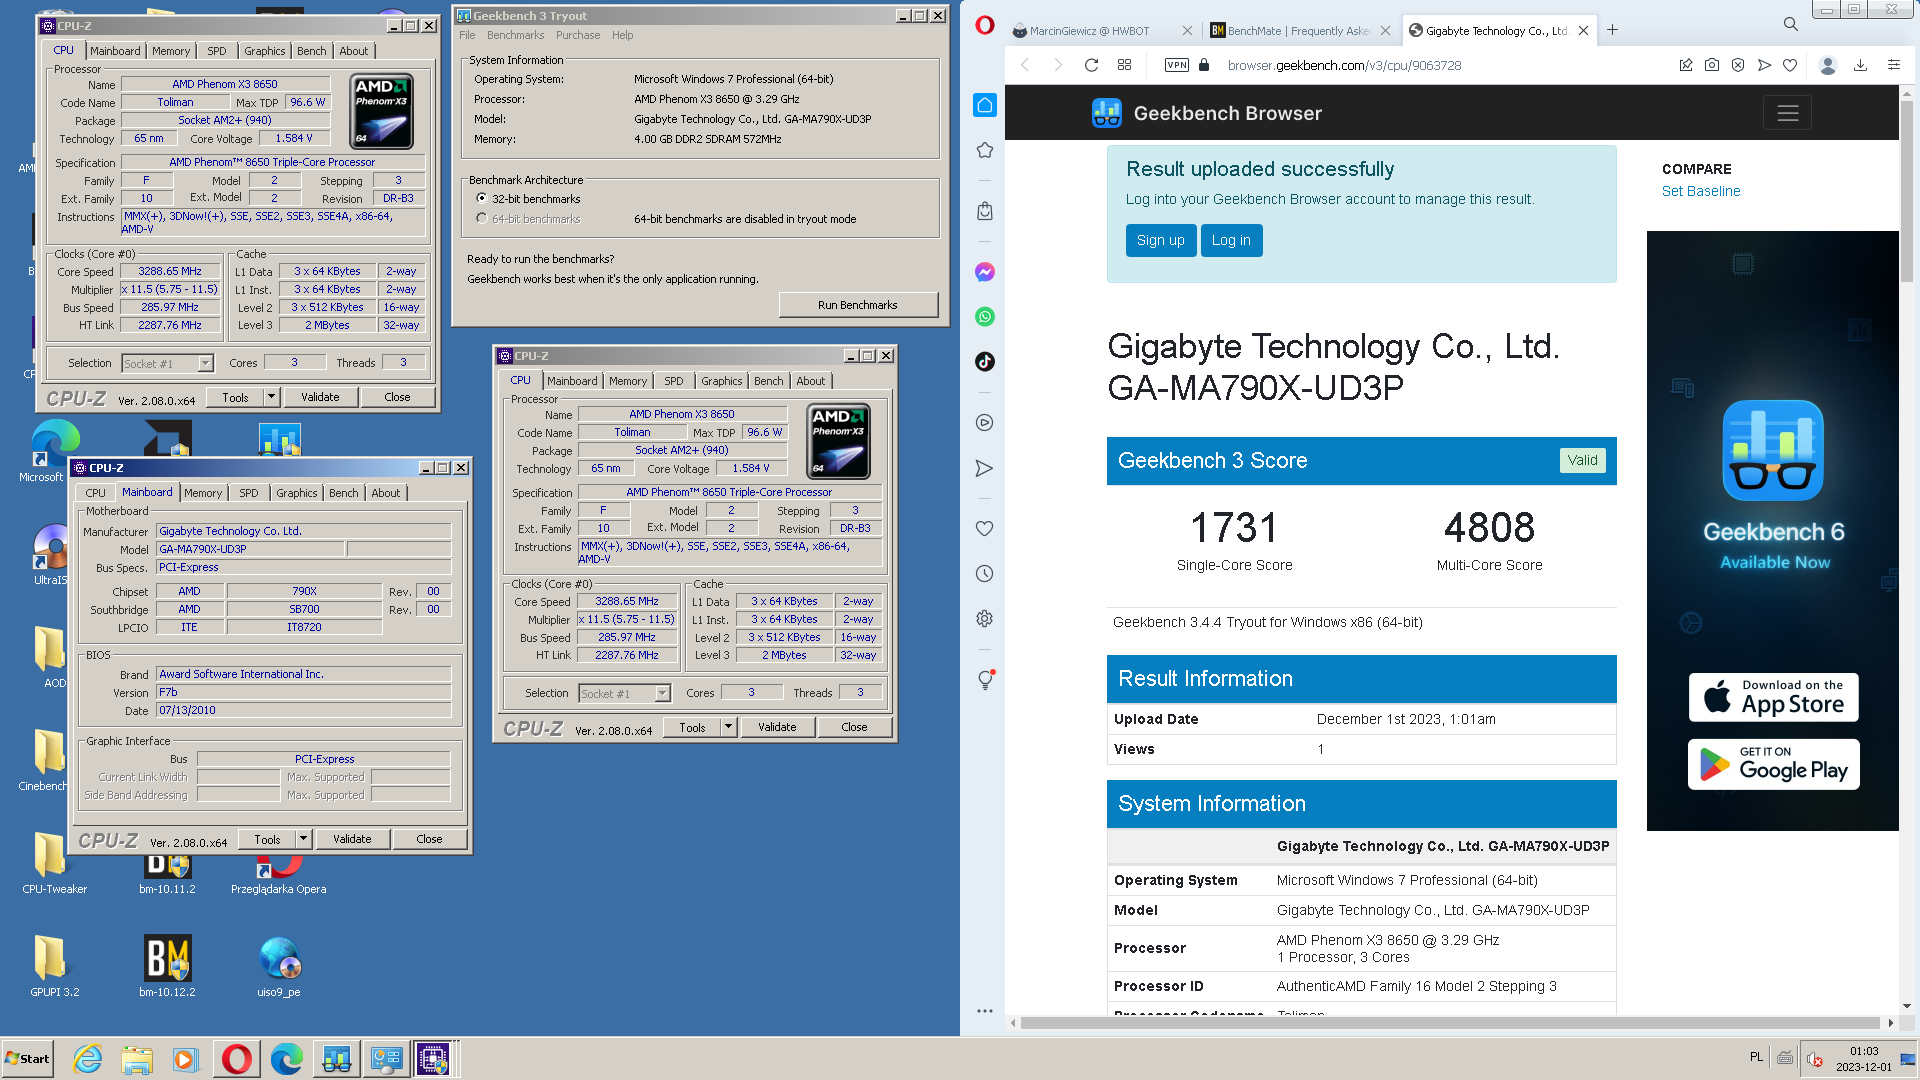Open Speed Dial grid icon in toolbar
Screen dimensions: 1920x1080
coord(1124,65)
